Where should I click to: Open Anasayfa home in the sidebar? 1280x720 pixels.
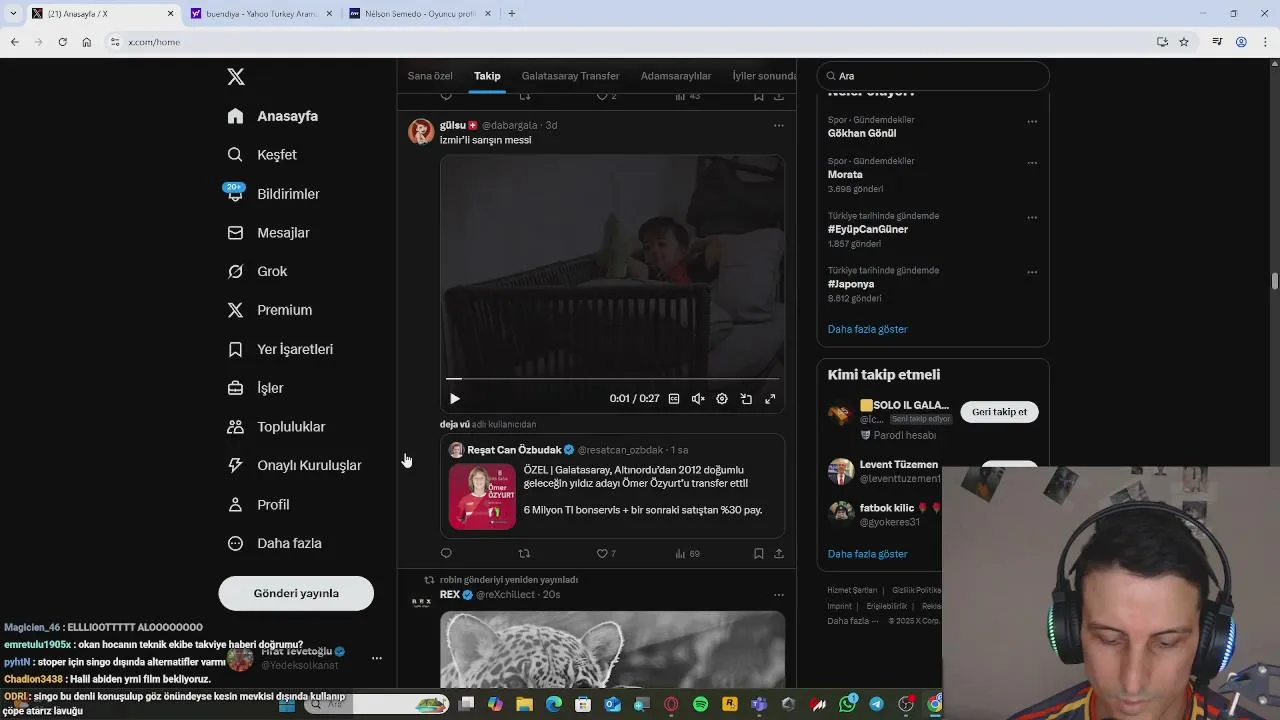pos(273,116)
